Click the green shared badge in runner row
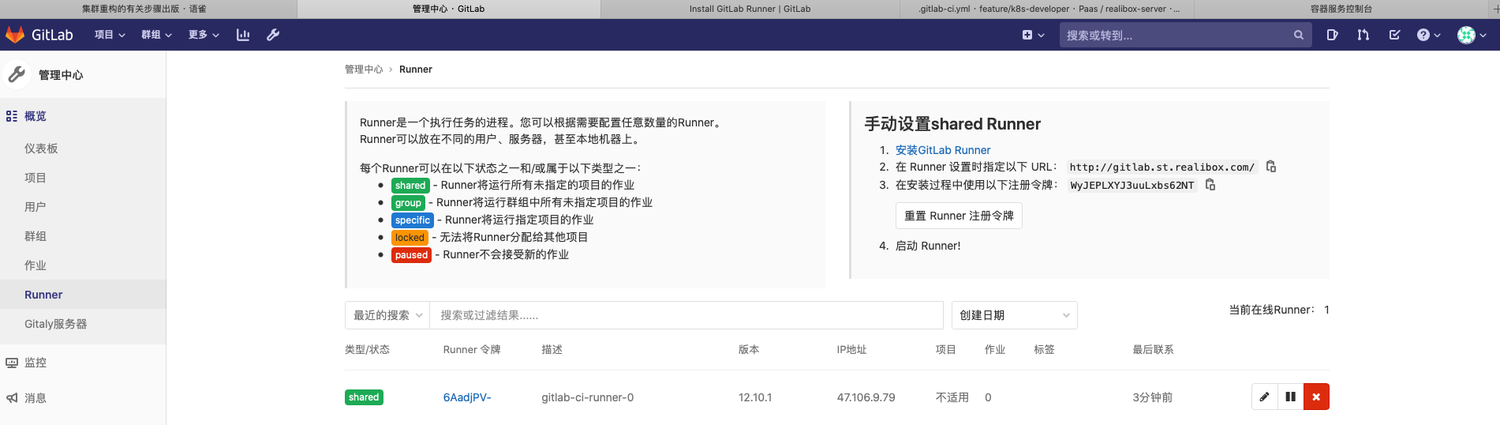This screenshot has width=1500, height=425. [364, 397]
